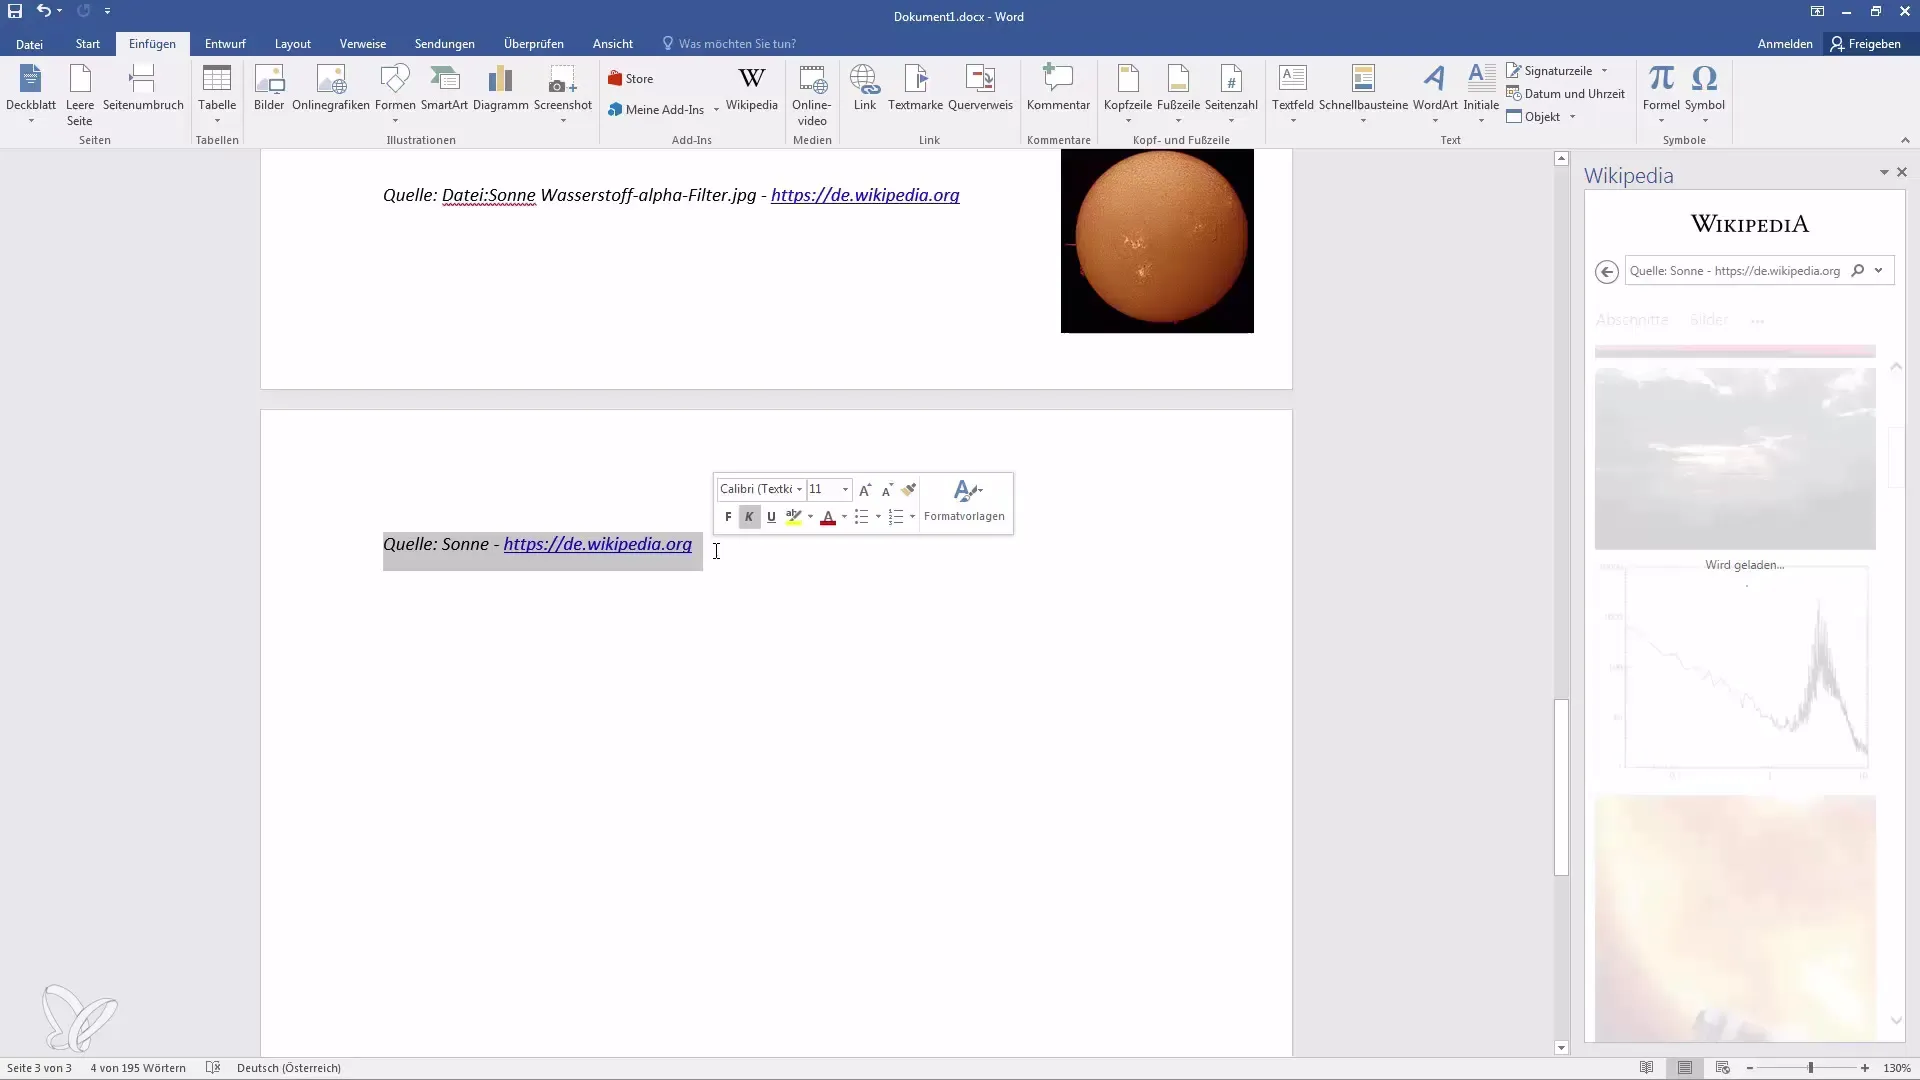Switch to the Layout tab
This screenshot has width=1920, height=1080.
293,44
